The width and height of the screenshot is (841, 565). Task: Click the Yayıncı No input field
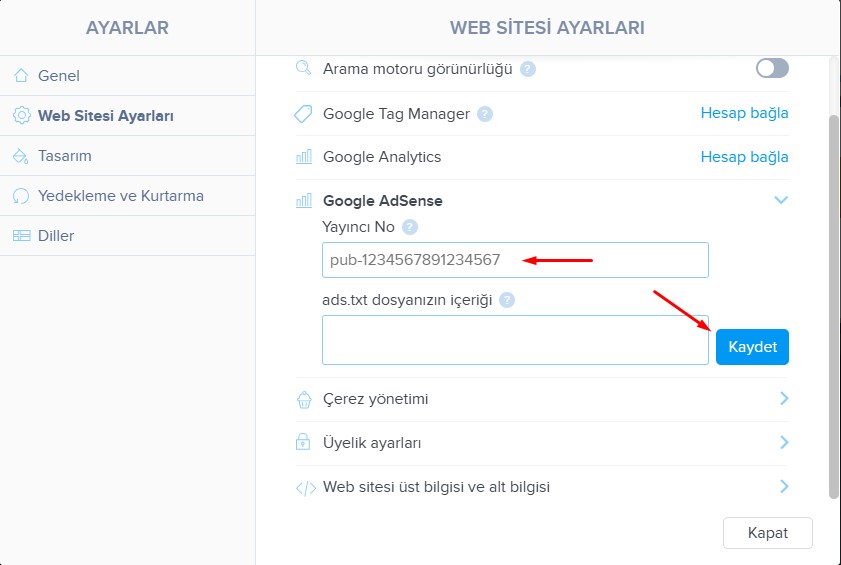515,260
